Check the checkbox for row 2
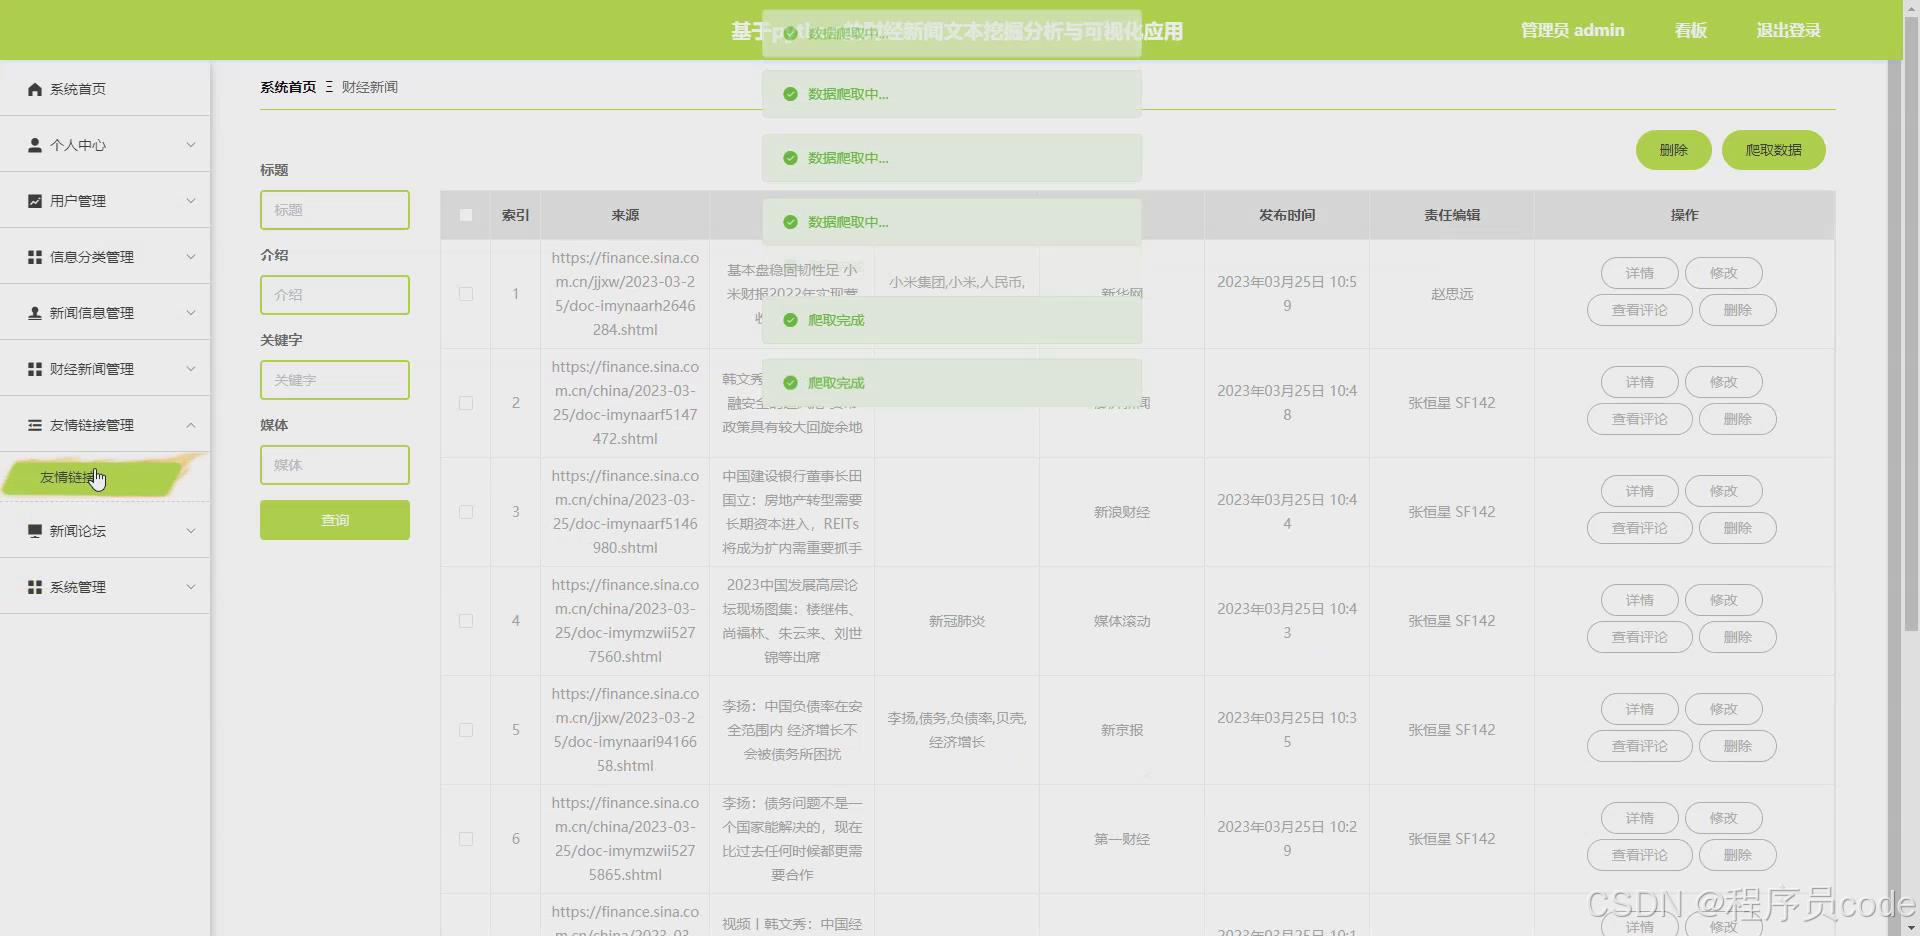The height and width of the screenshot is (936, 1920). coord(466,403)
